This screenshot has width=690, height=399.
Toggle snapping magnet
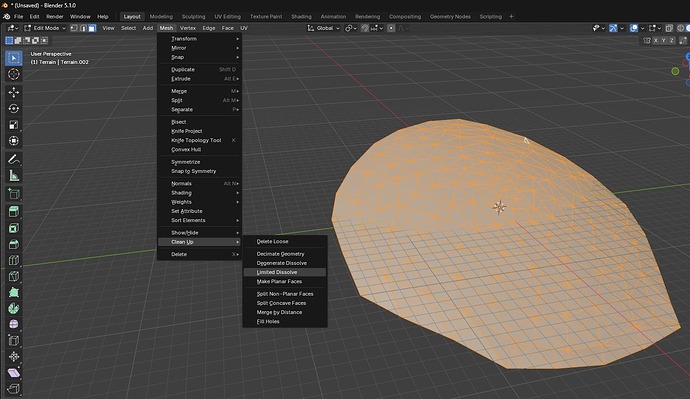[x=365, y=28]
